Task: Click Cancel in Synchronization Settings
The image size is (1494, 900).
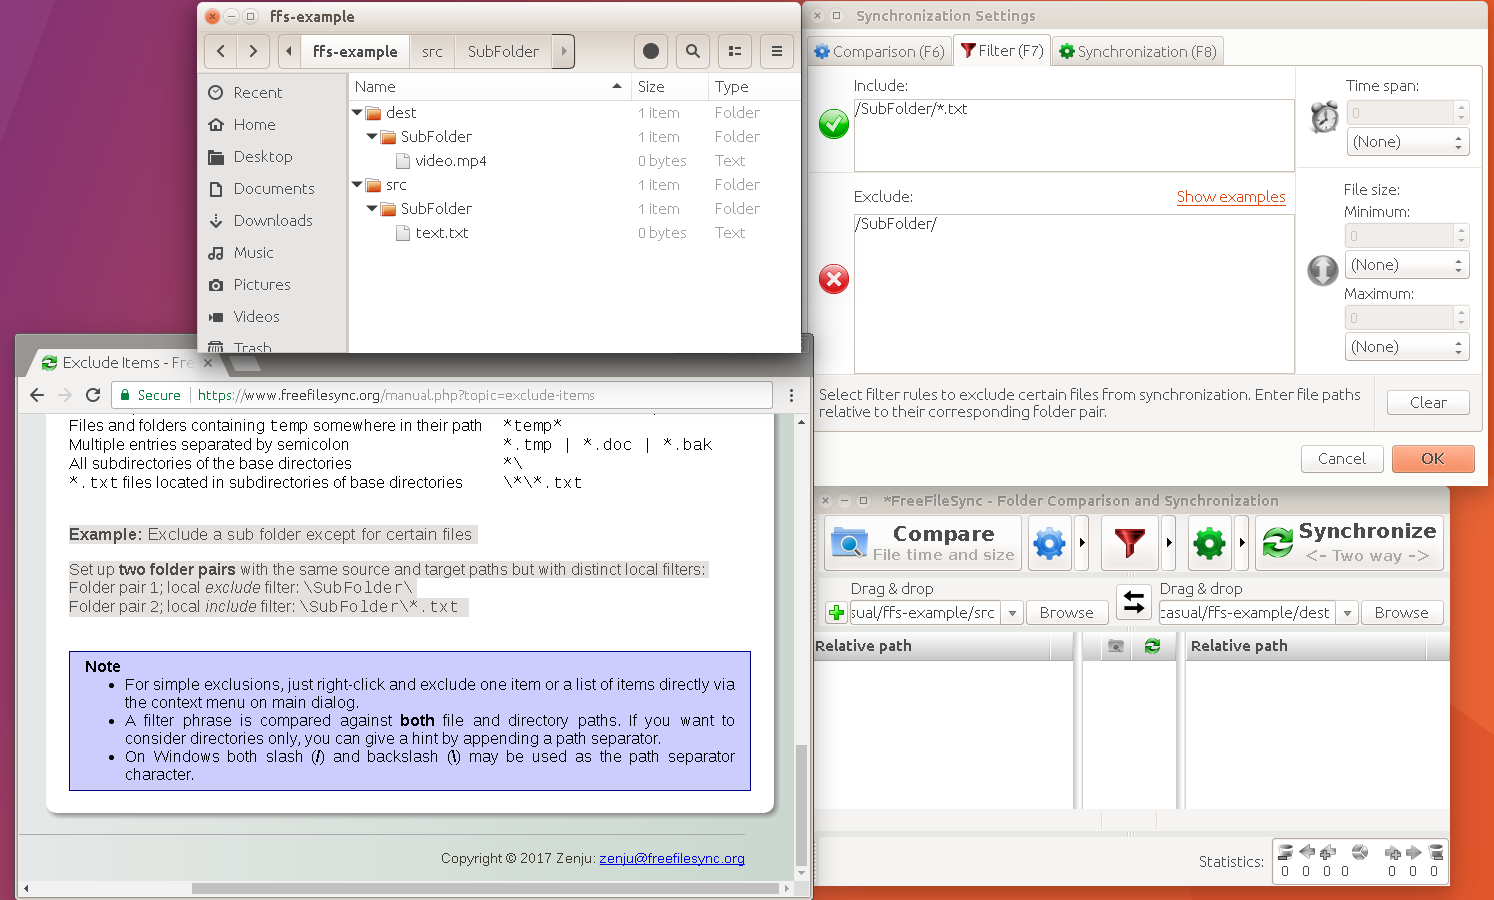Action: pos(1341,458)
